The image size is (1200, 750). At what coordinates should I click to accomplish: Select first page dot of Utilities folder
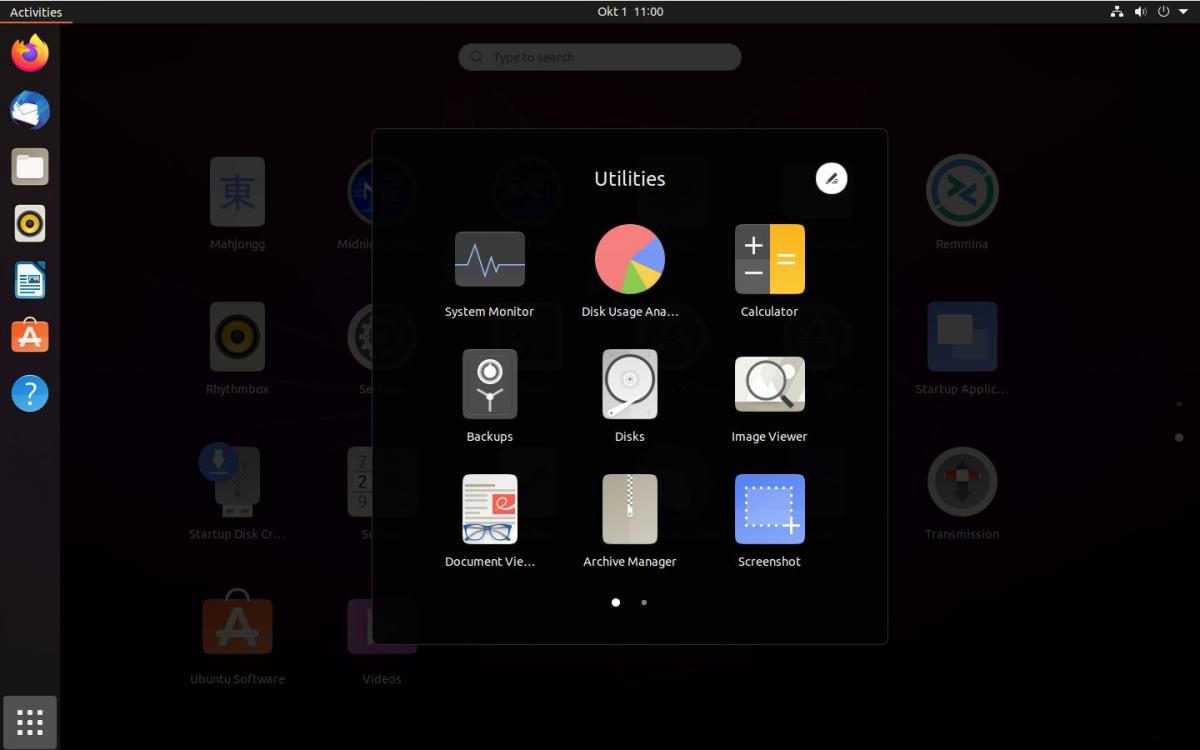tap(615, 603)
